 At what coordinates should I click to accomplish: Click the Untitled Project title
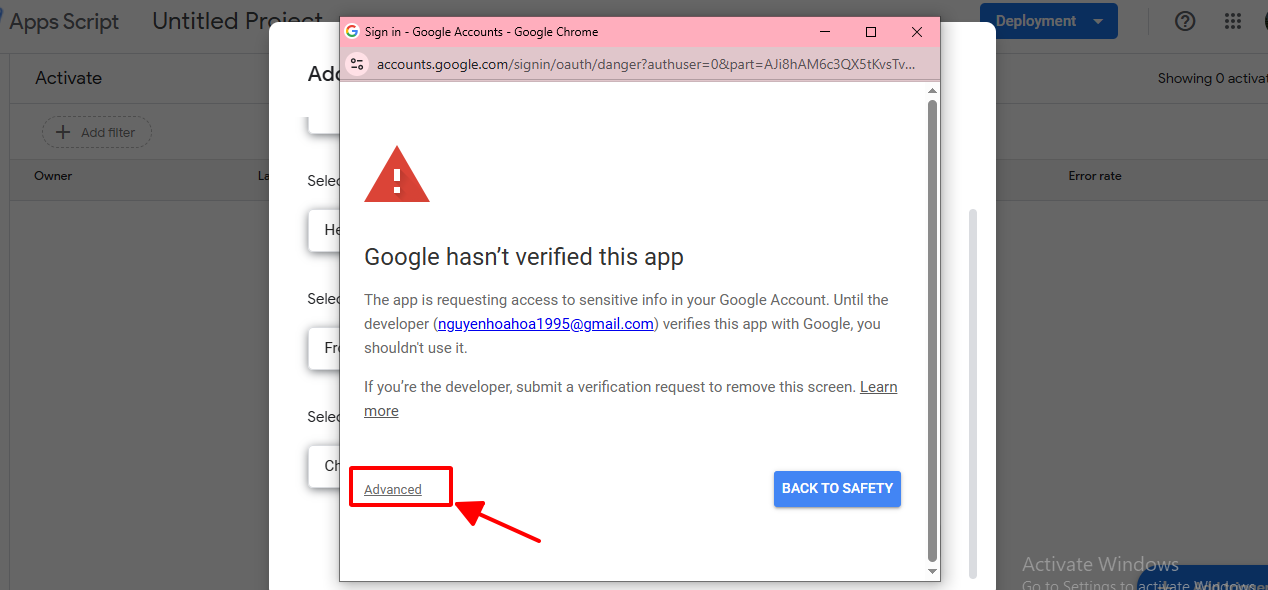coord(238,21)
